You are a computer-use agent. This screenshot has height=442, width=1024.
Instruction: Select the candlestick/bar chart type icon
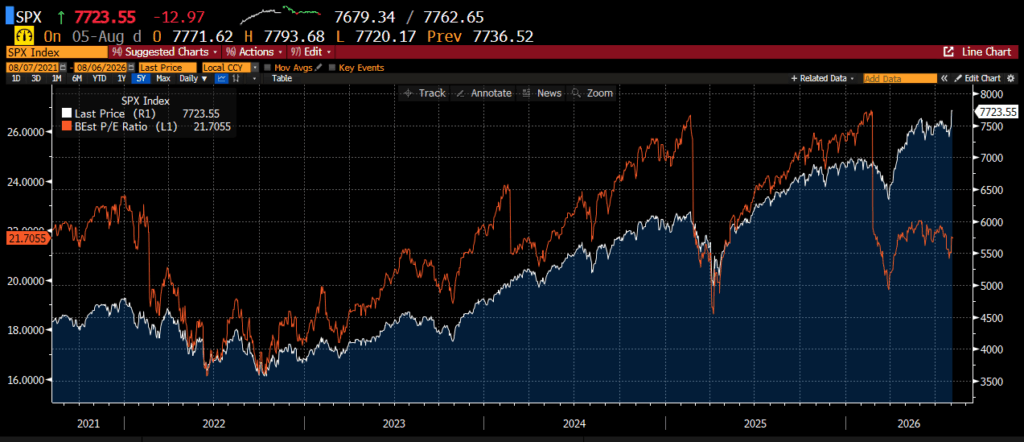[236, 78]
